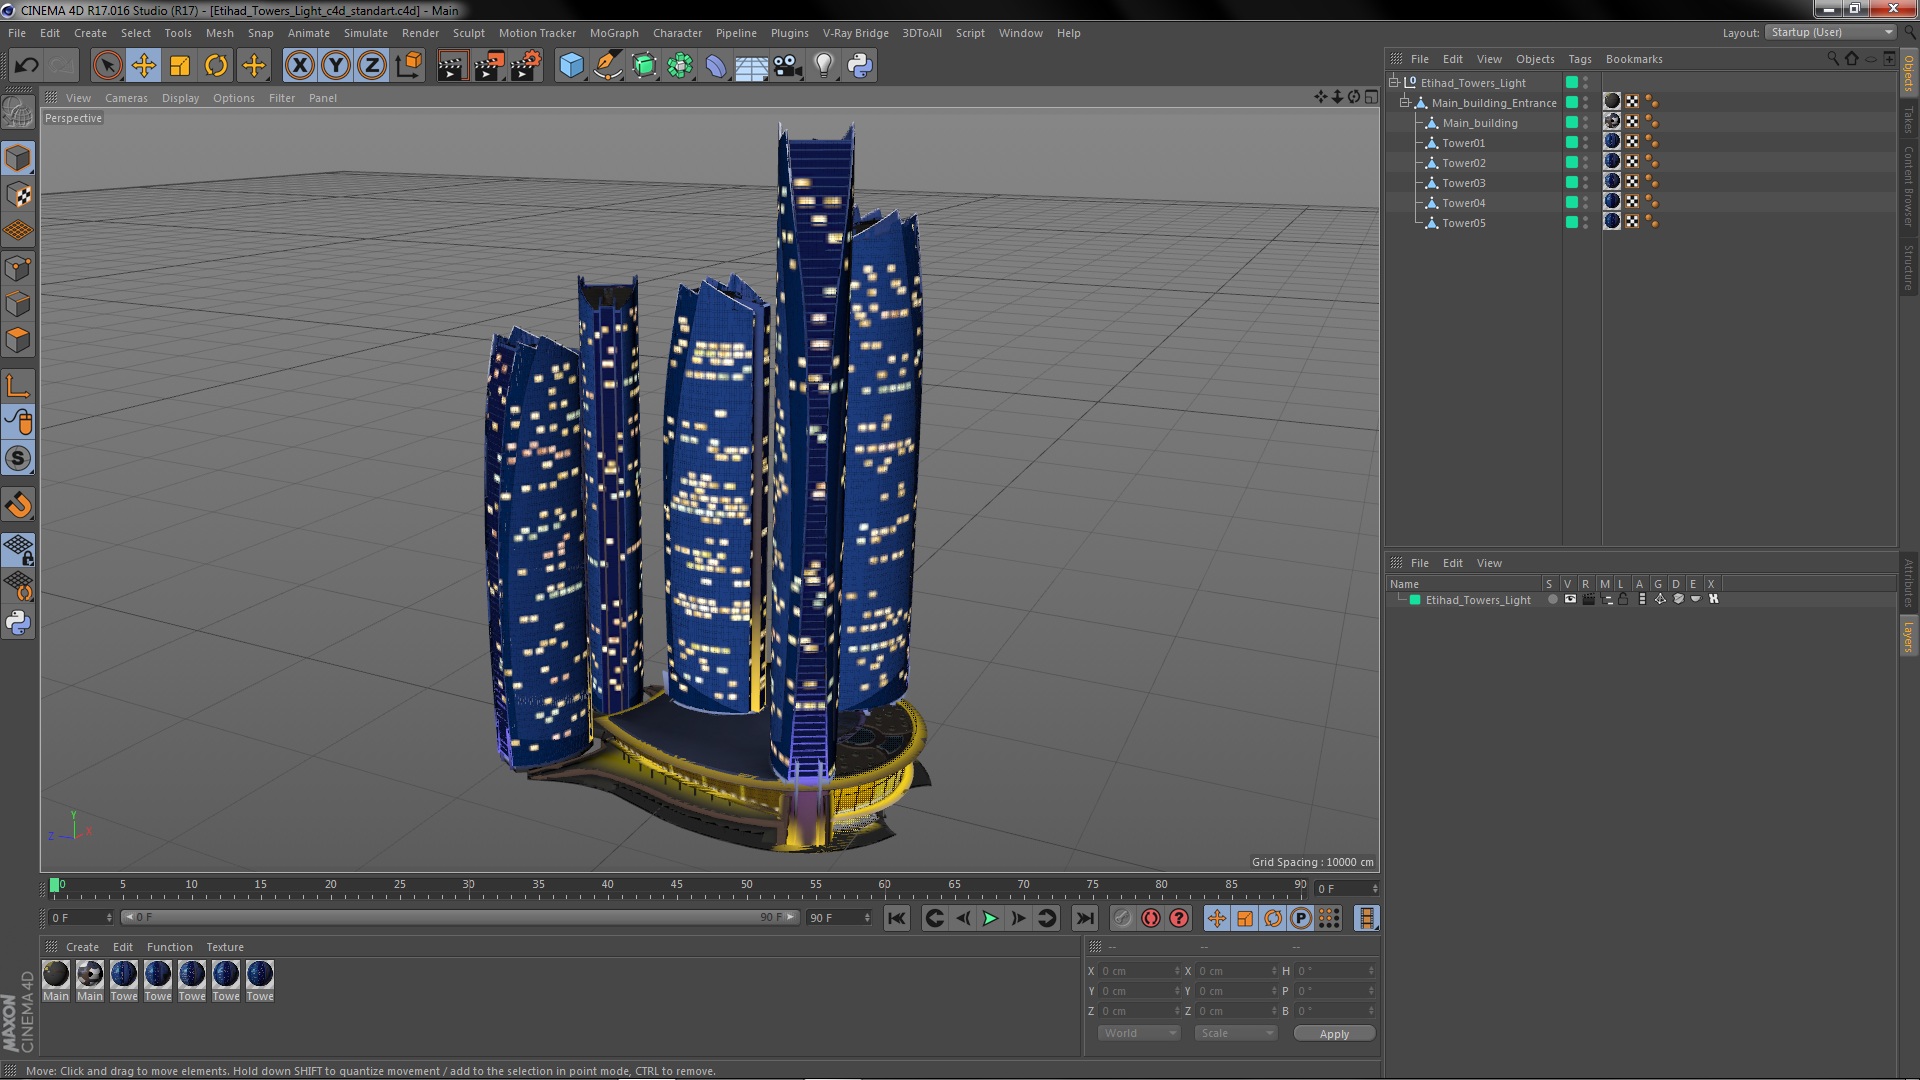The image size is (1920, 1080).
Task: Open the File menu
Action: point(17,33)
